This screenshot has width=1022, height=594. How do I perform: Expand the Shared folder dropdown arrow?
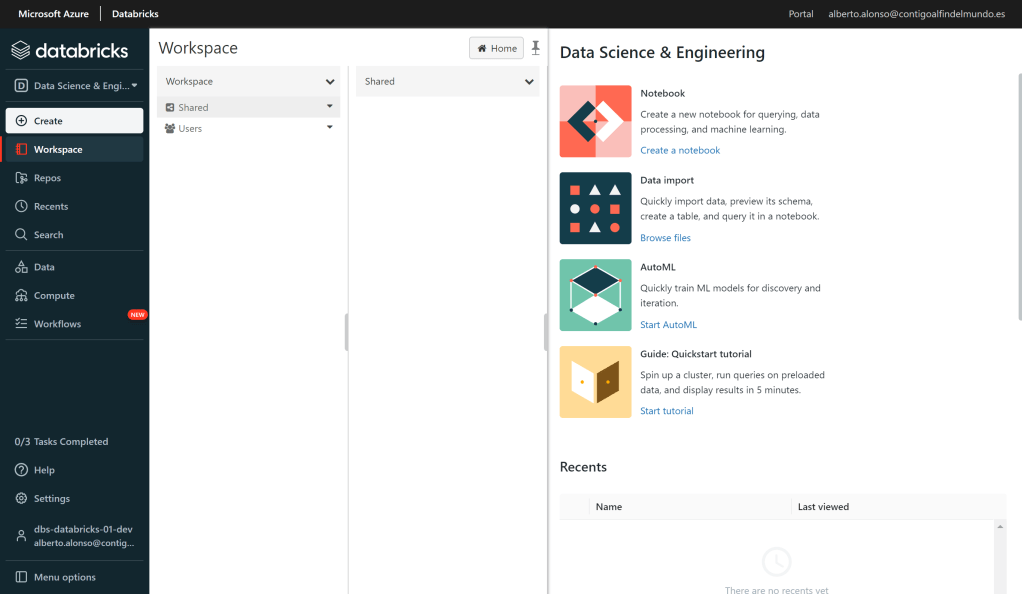(x=329, y=106)
